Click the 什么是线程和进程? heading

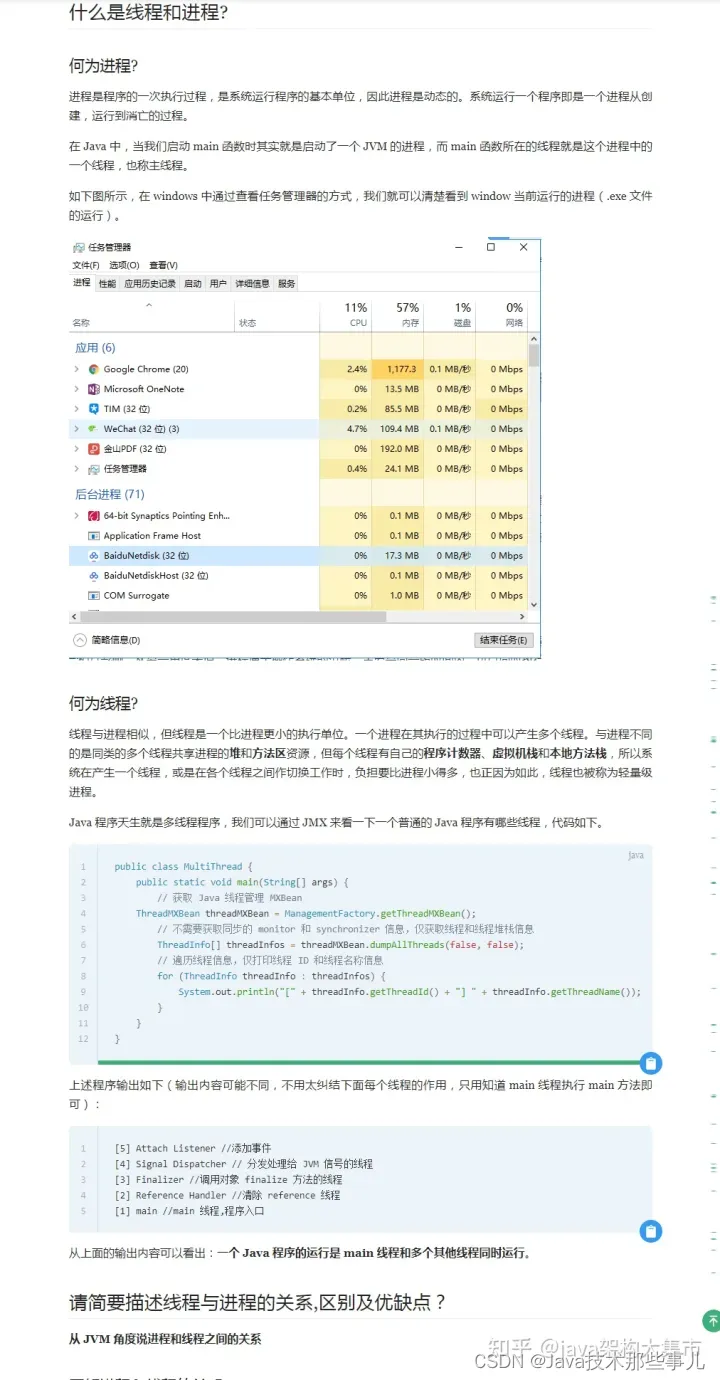(148, 12)
